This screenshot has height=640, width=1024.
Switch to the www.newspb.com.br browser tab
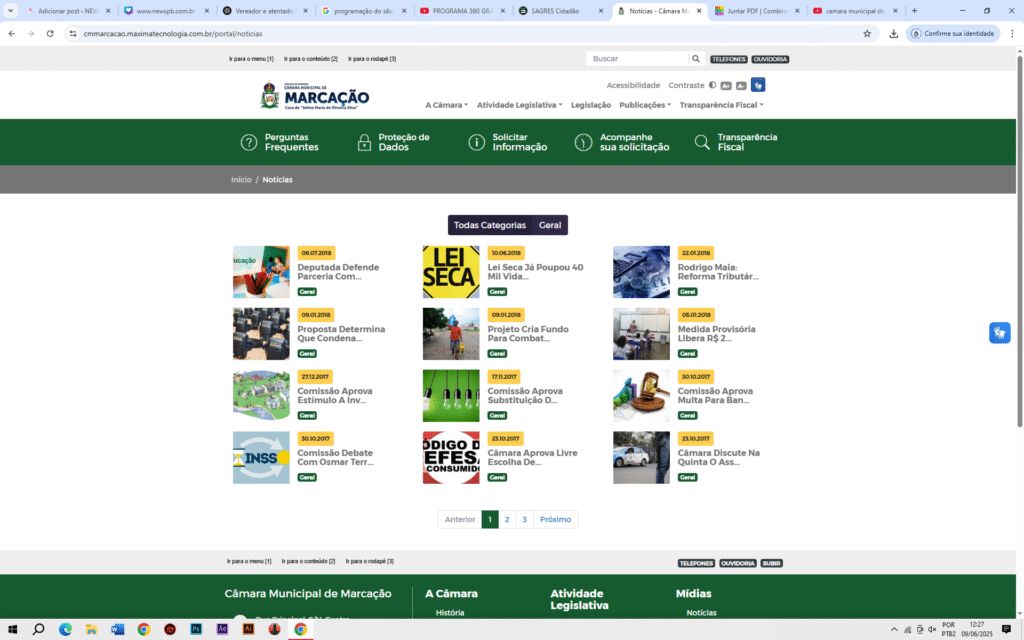(x=167, y=11)
